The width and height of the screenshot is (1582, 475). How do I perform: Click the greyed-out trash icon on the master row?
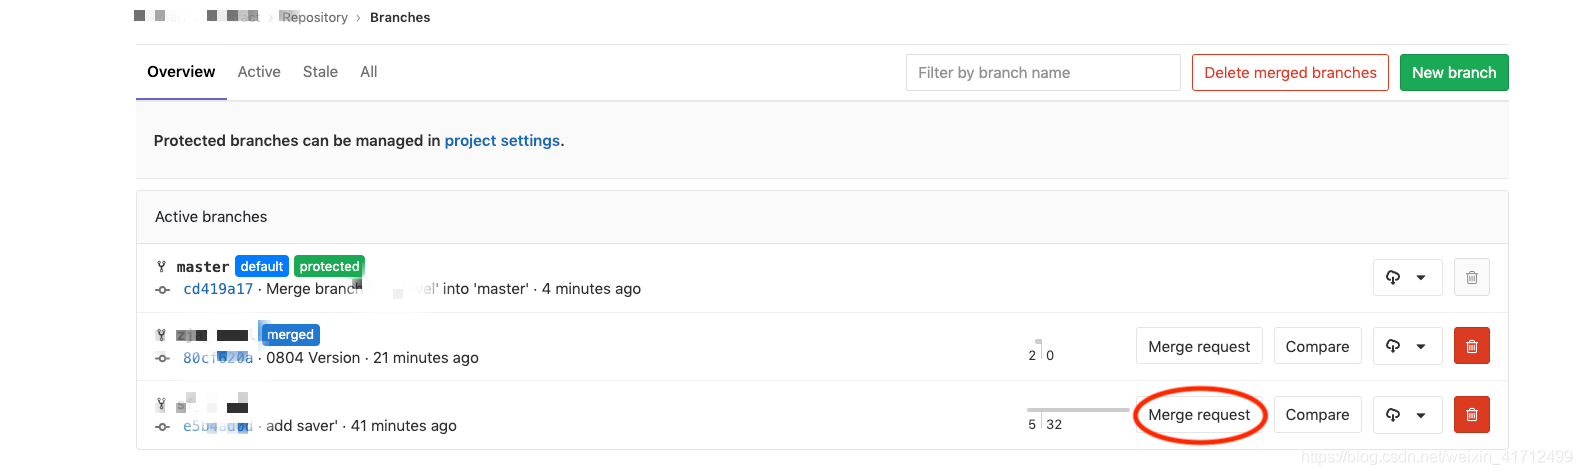pos(1471,277)
